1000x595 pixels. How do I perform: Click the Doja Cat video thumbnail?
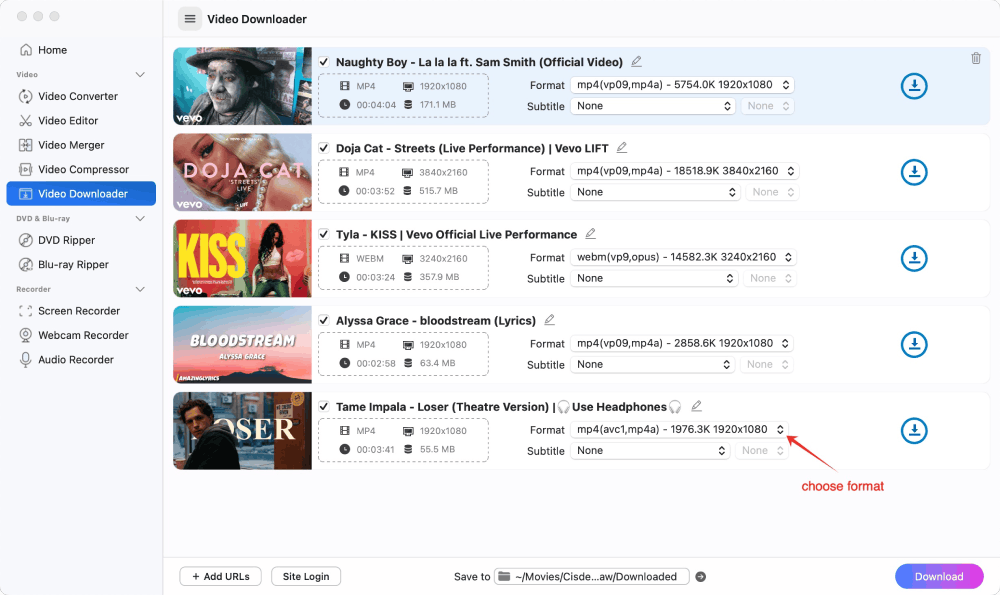click(242, 172)
